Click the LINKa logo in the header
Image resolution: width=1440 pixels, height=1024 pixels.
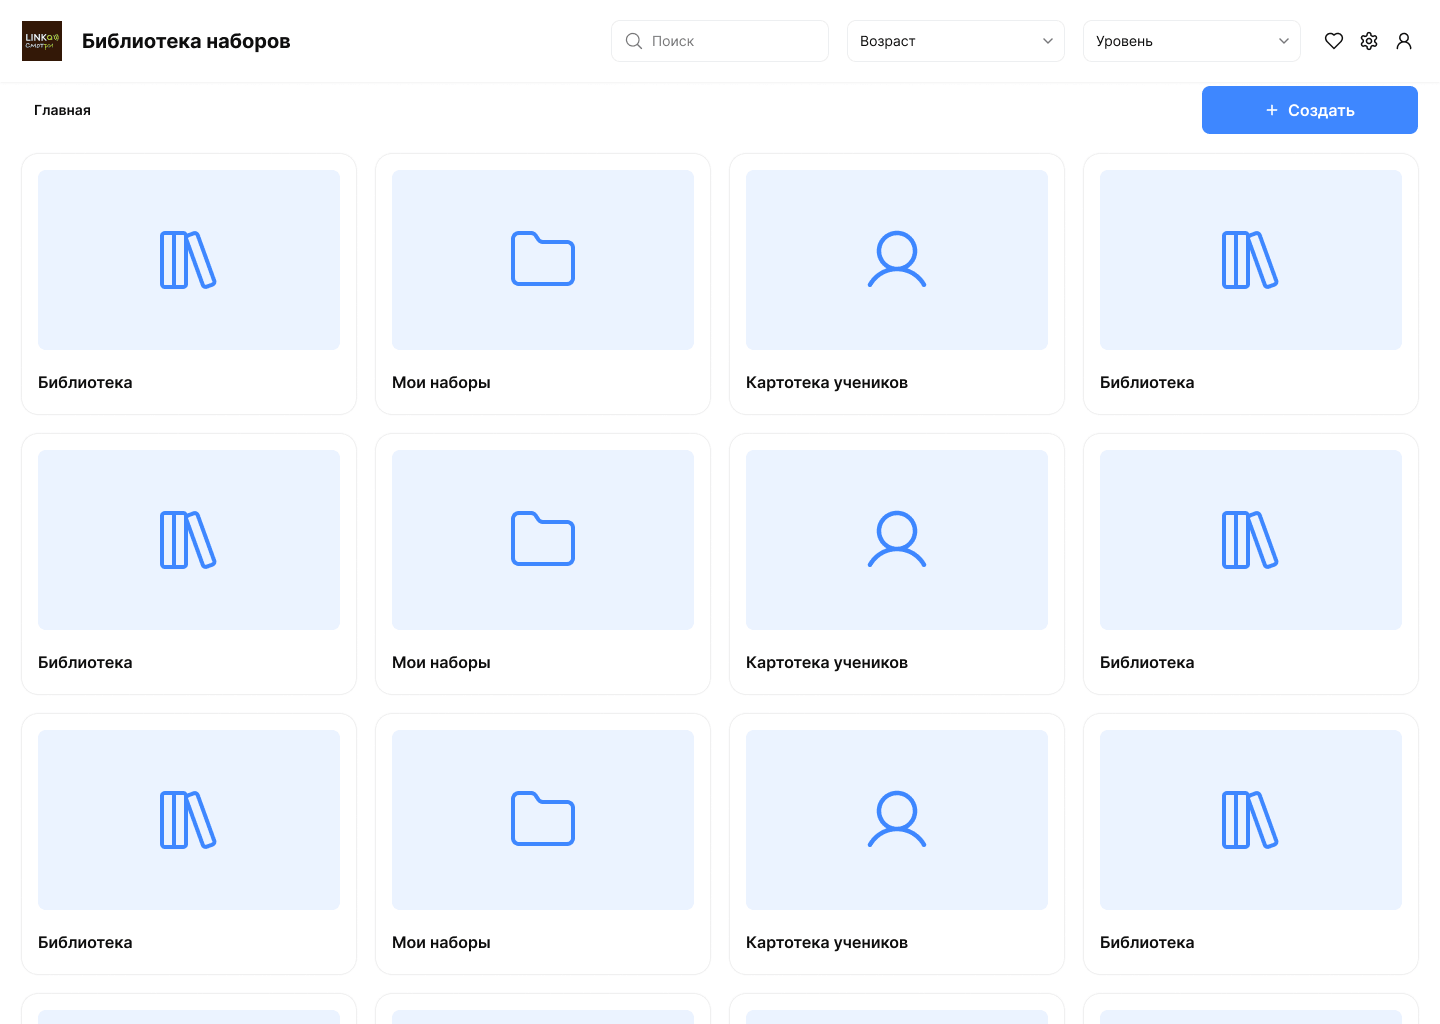coord(42,41)
